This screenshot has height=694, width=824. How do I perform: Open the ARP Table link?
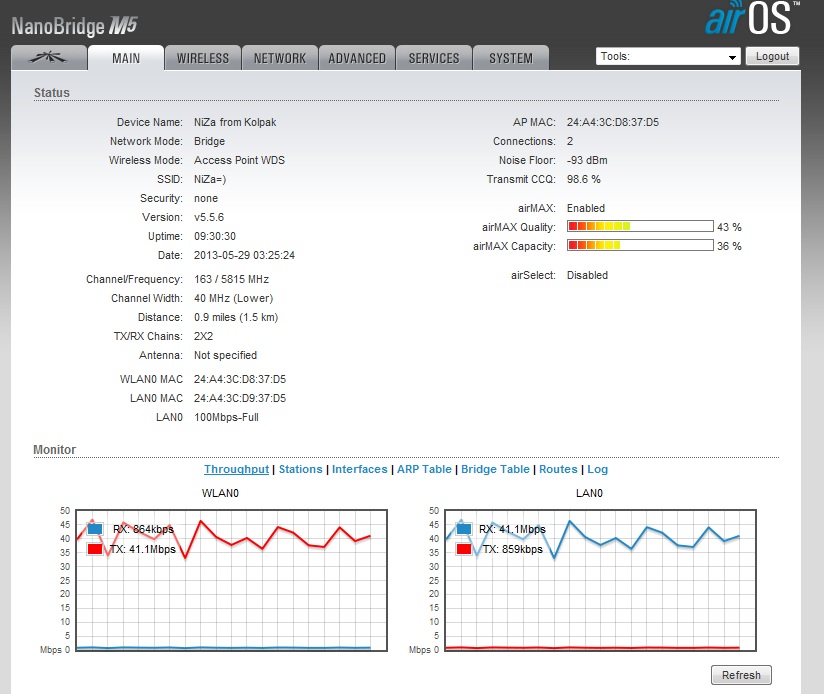point(424,469)
